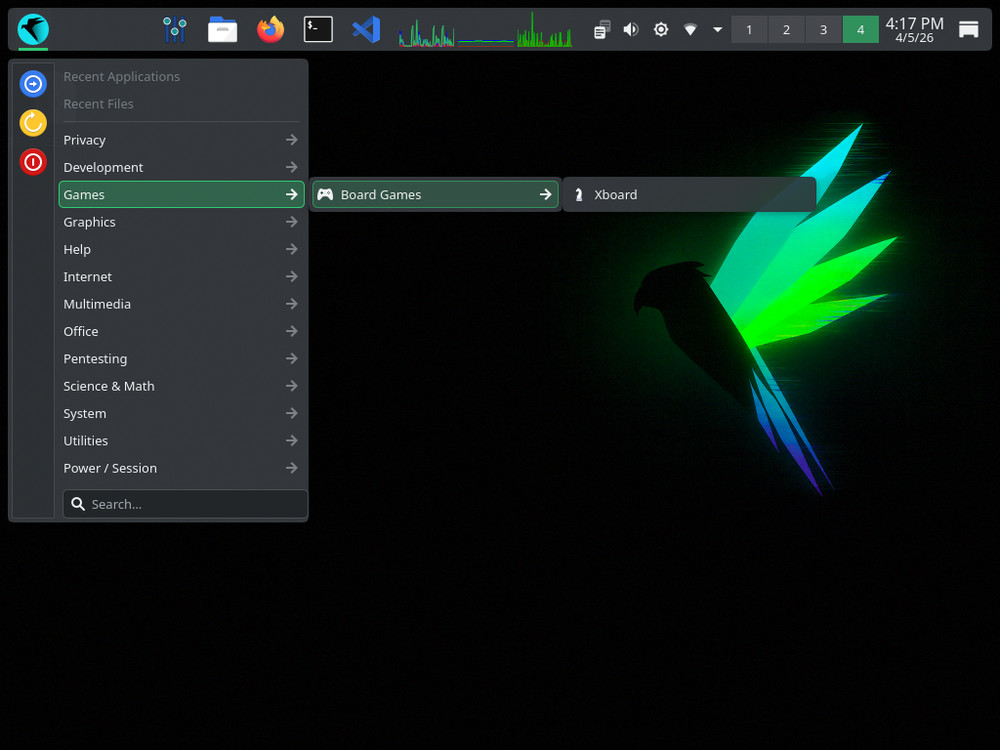
Task: Shut down using the red power button
Action: point(32,162)
